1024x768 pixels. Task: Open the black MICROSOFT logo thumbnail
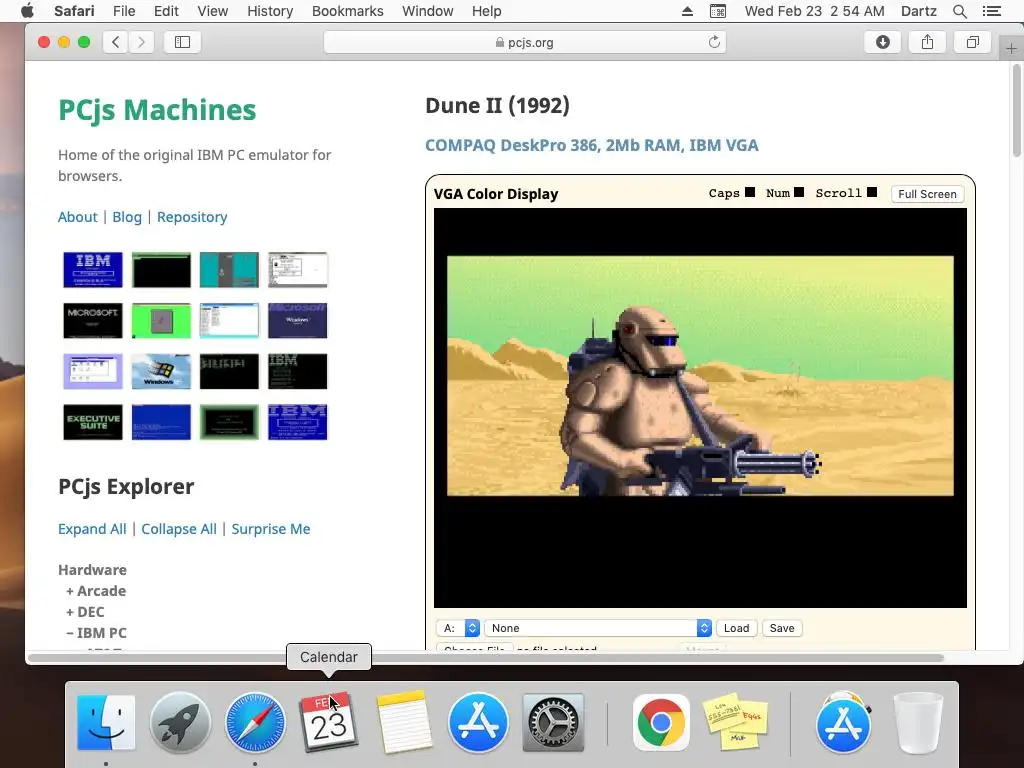pos(93,320)
